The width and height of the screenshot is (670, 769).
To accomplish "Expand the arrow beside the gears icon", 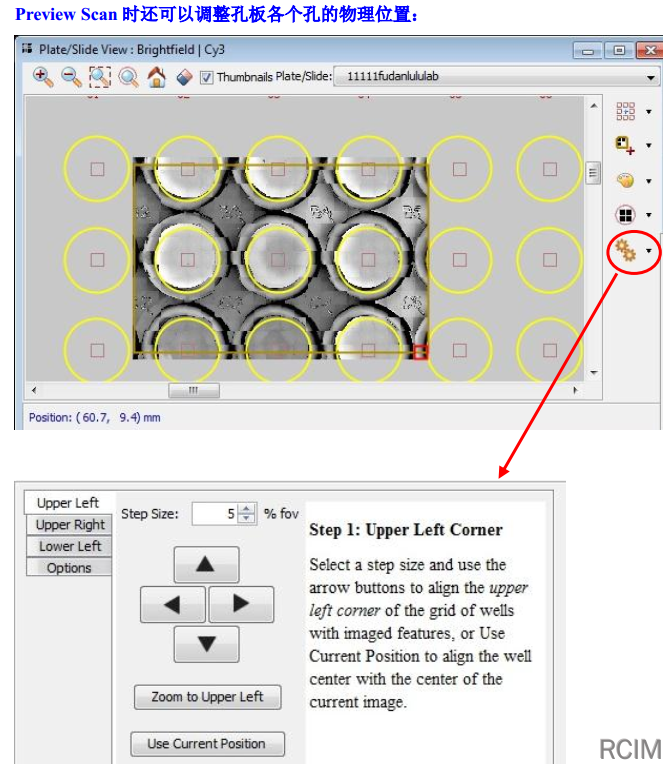I will [x=650, y=251].
